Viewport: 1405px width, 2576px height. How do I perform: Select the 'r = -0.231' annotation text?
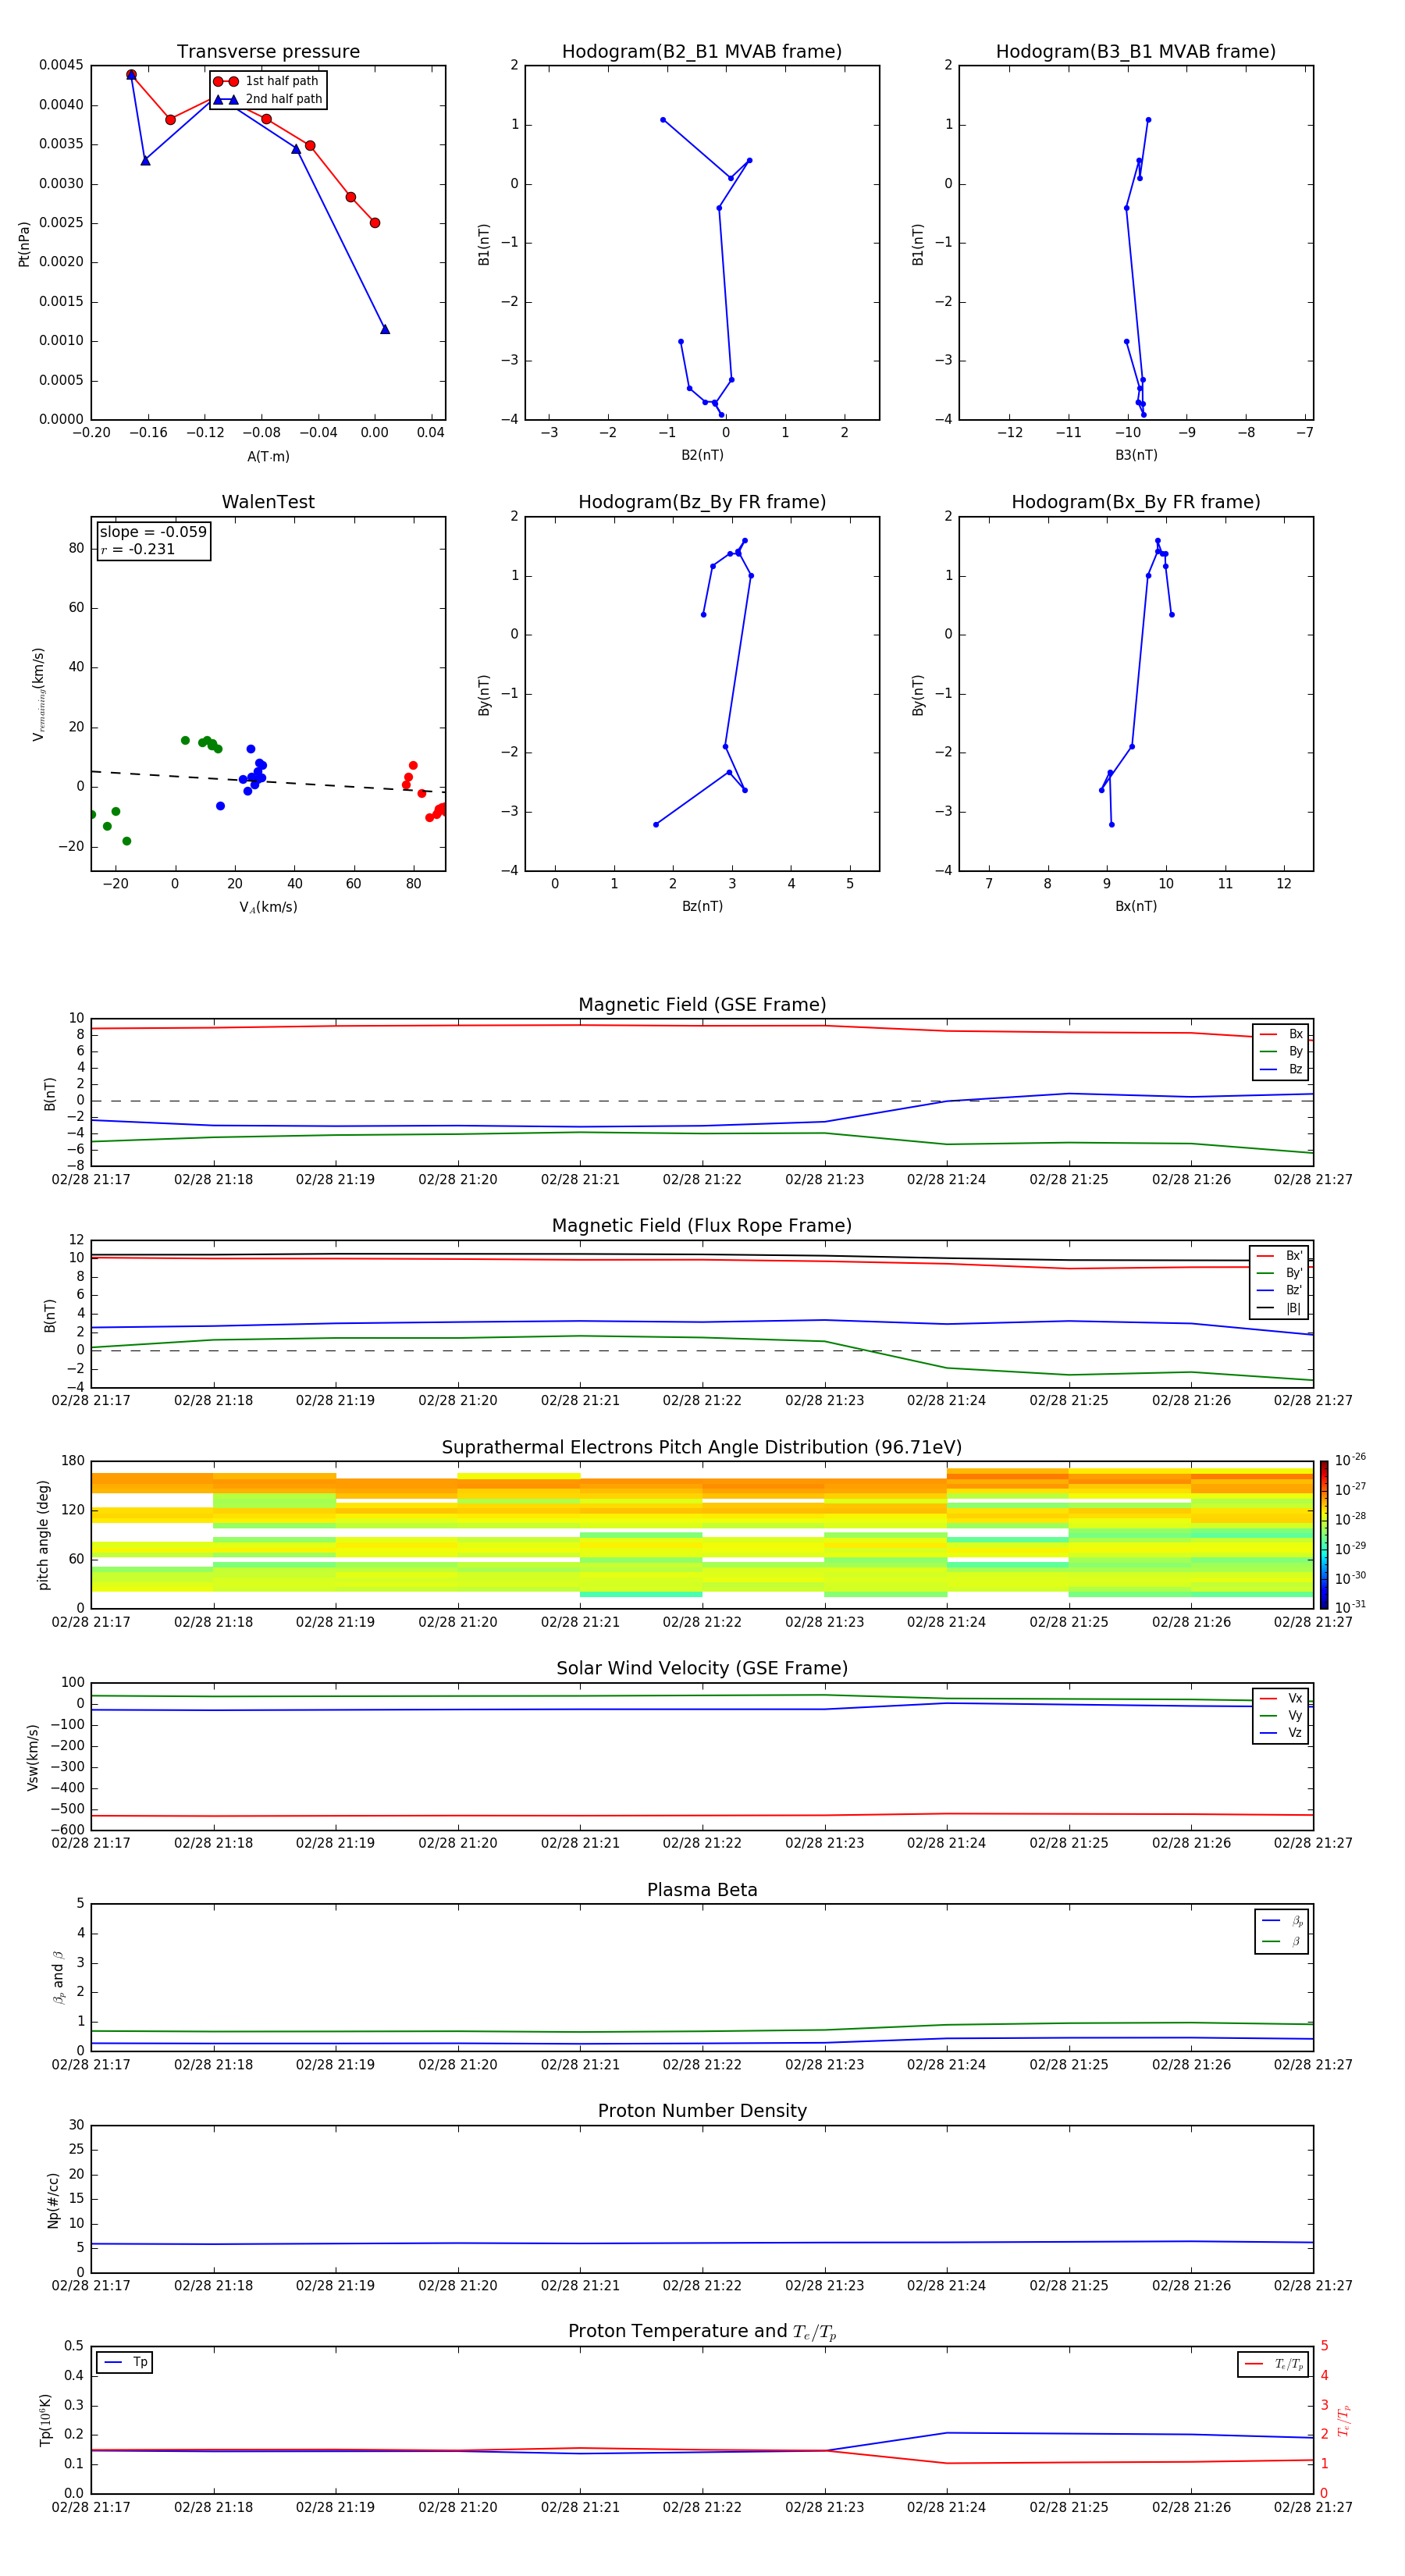138,549
